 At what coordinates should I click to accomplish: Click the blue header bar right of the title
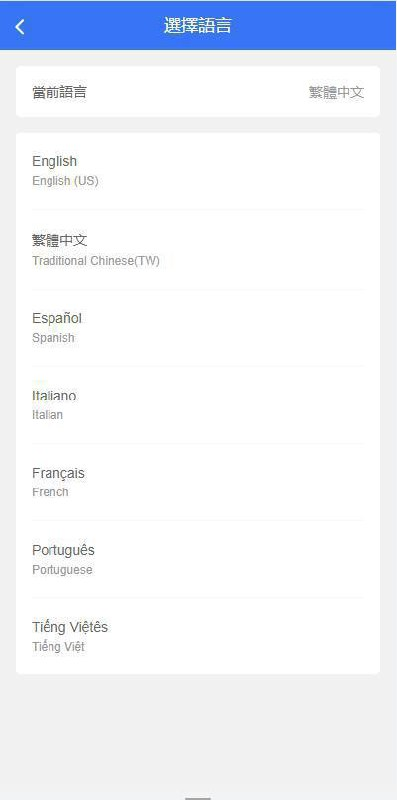(x=314, y=26)
